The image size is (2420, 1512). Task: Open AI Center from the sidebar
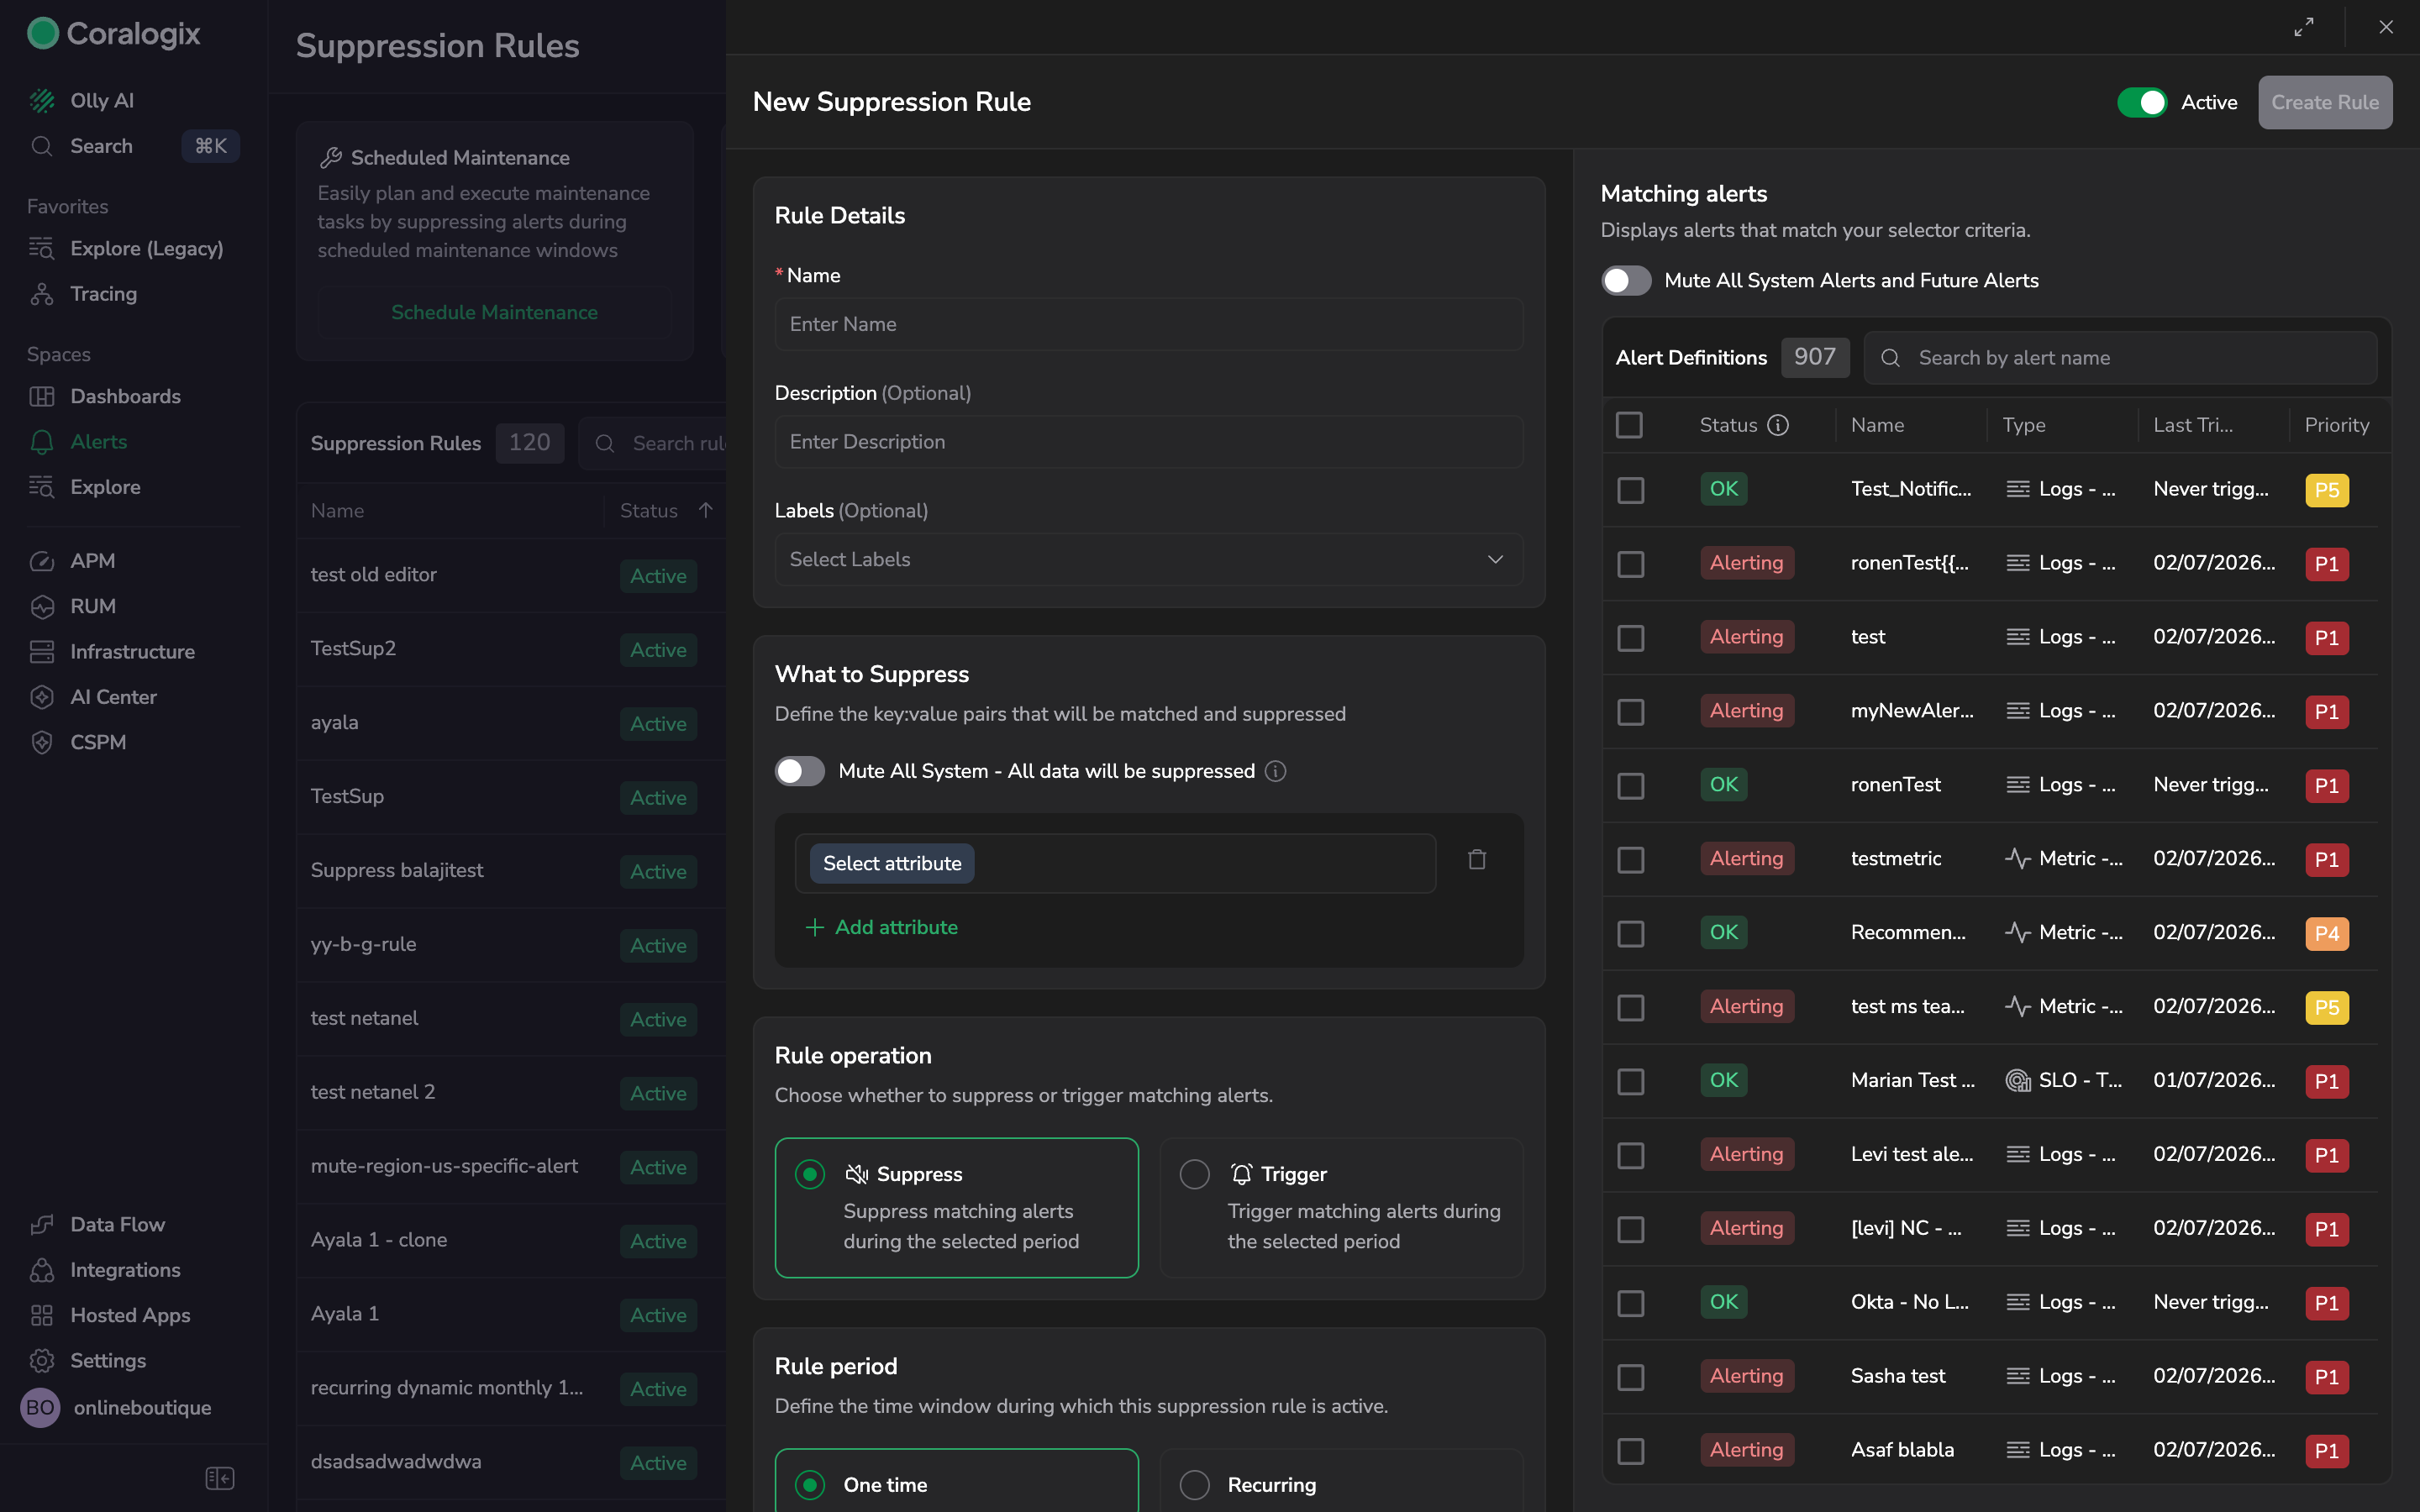(x=113, y=697)
